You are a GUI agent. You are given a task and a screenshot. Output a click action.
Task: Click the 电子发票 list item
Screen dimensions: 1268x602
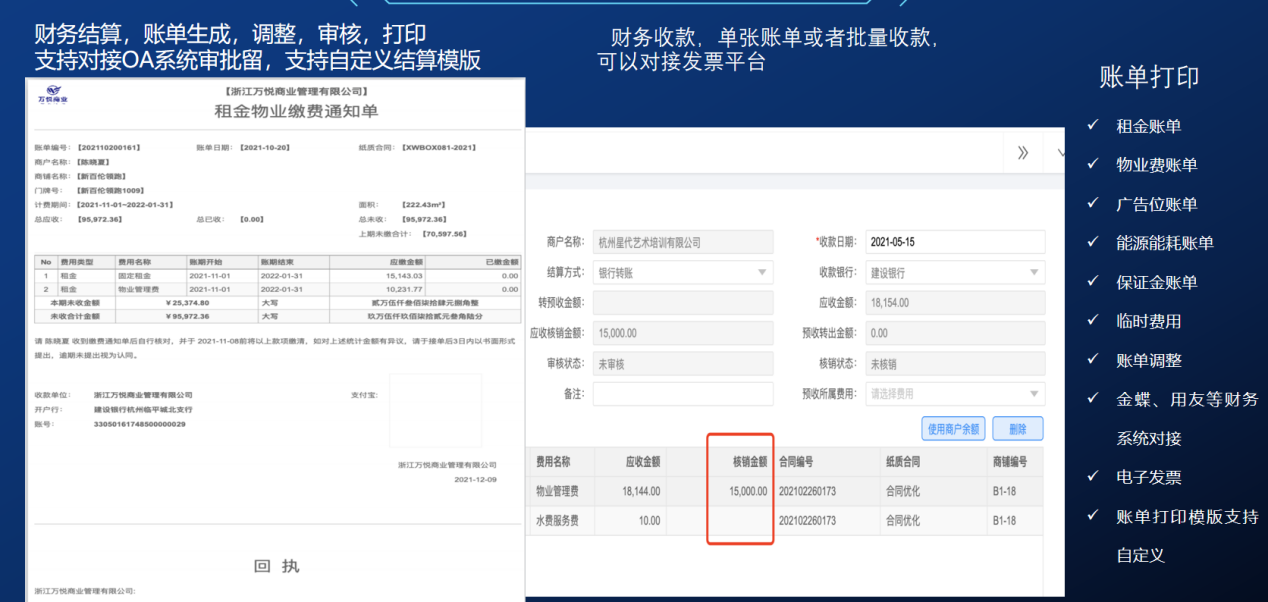pos(1149,477)
